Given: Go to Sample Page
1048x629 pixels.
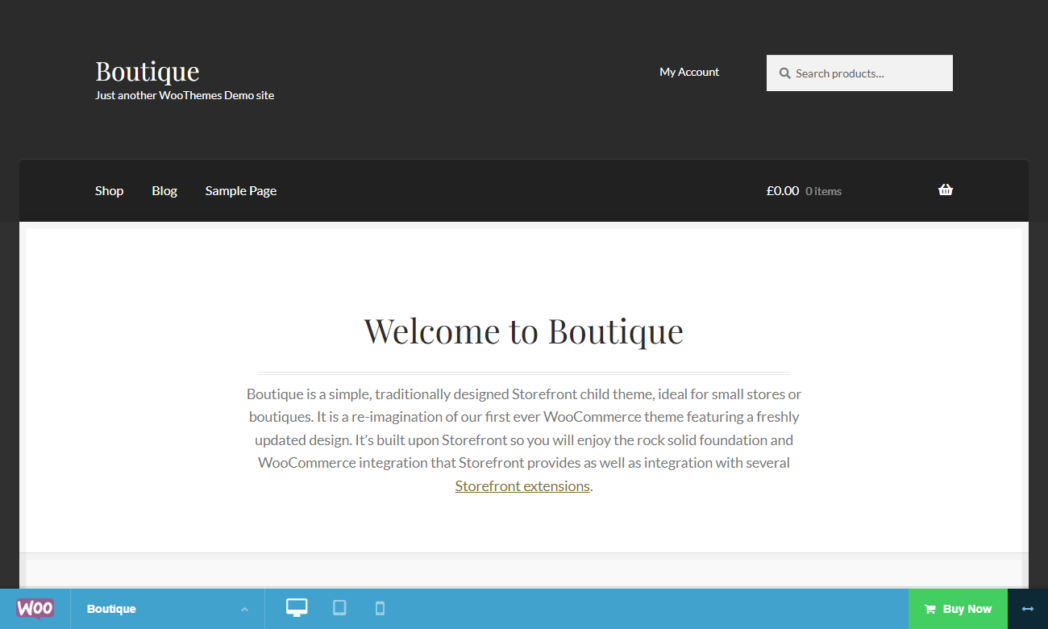Looking at the screenshot, I should tap(241, 191).
